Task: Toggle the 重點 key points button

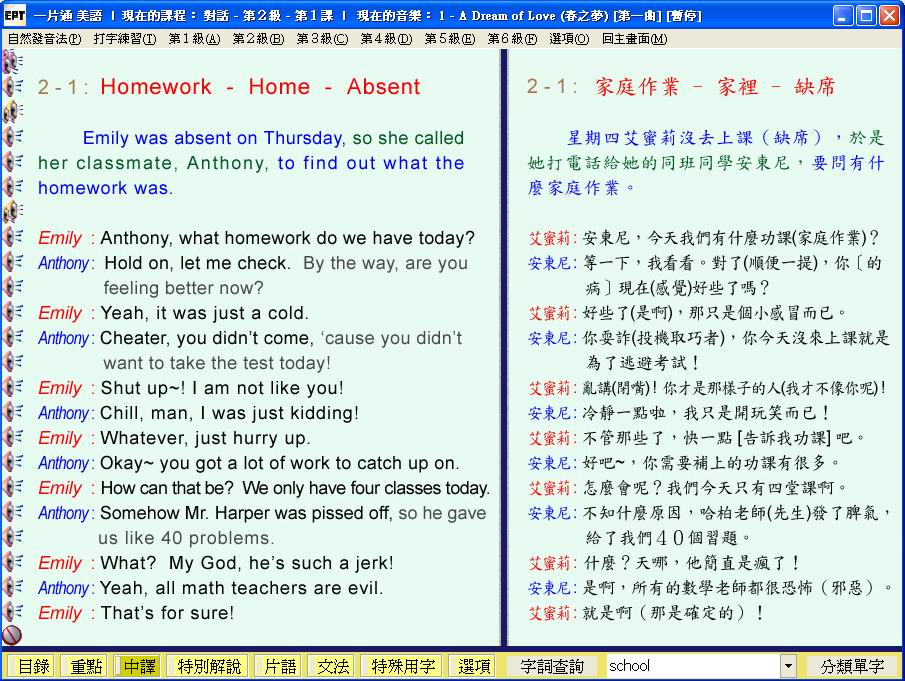Action: [x=85, y=666]
